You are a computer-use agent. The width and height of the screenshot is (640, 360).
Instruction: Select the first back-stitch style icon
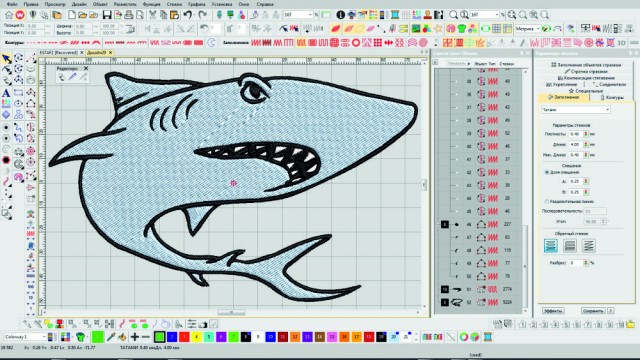(551, 246)
